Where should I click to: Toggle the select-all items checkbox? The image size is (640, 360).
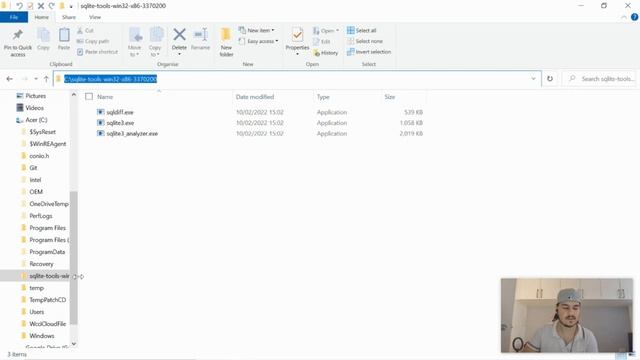tap(89, 97)
